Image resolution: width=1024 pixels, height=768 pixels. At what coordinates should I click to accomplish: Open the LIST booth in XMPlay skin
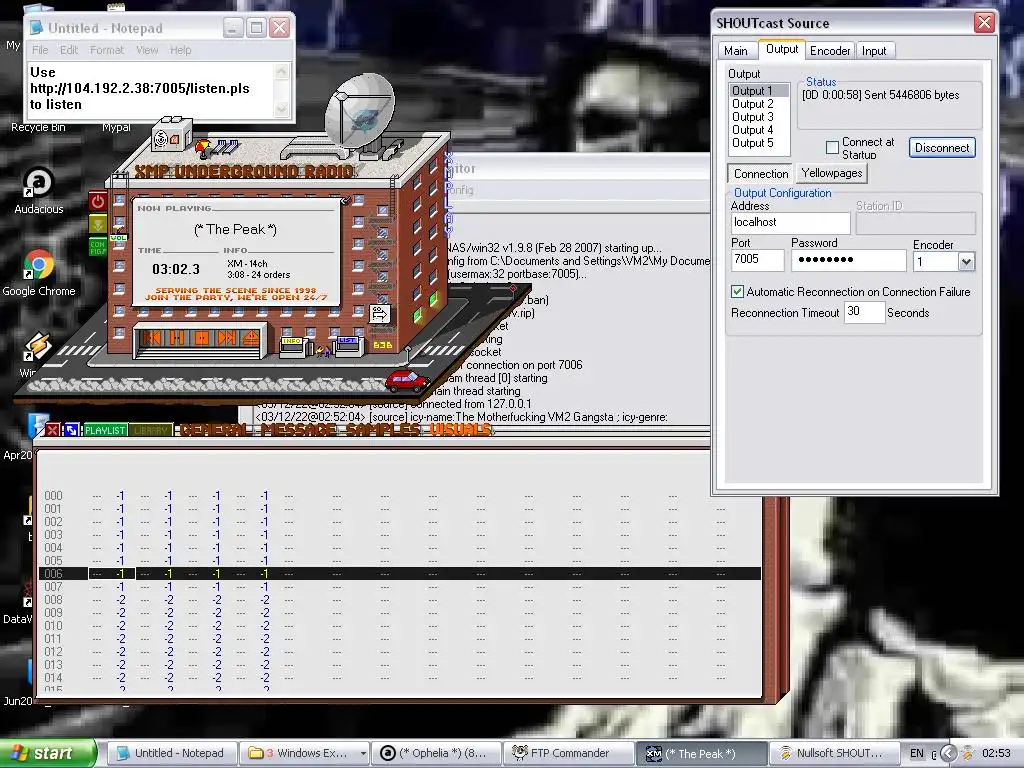[x=347, y=345]
